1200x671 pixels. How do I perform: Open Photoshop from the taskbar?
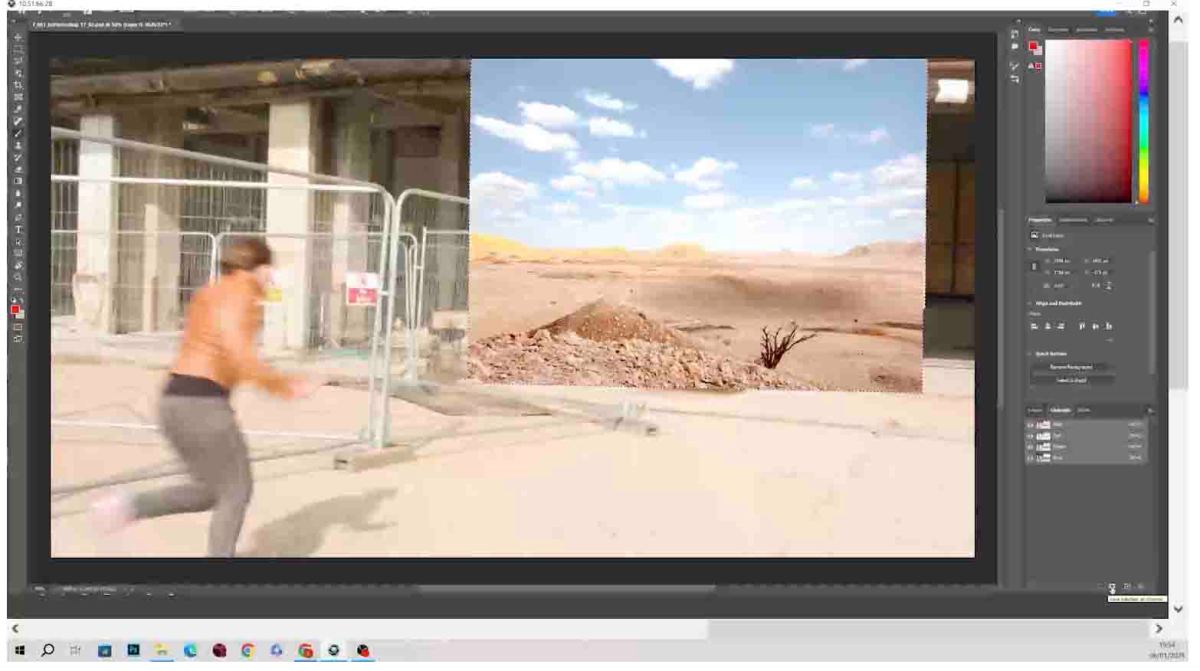pyautogui.click(x=133, y=652)
